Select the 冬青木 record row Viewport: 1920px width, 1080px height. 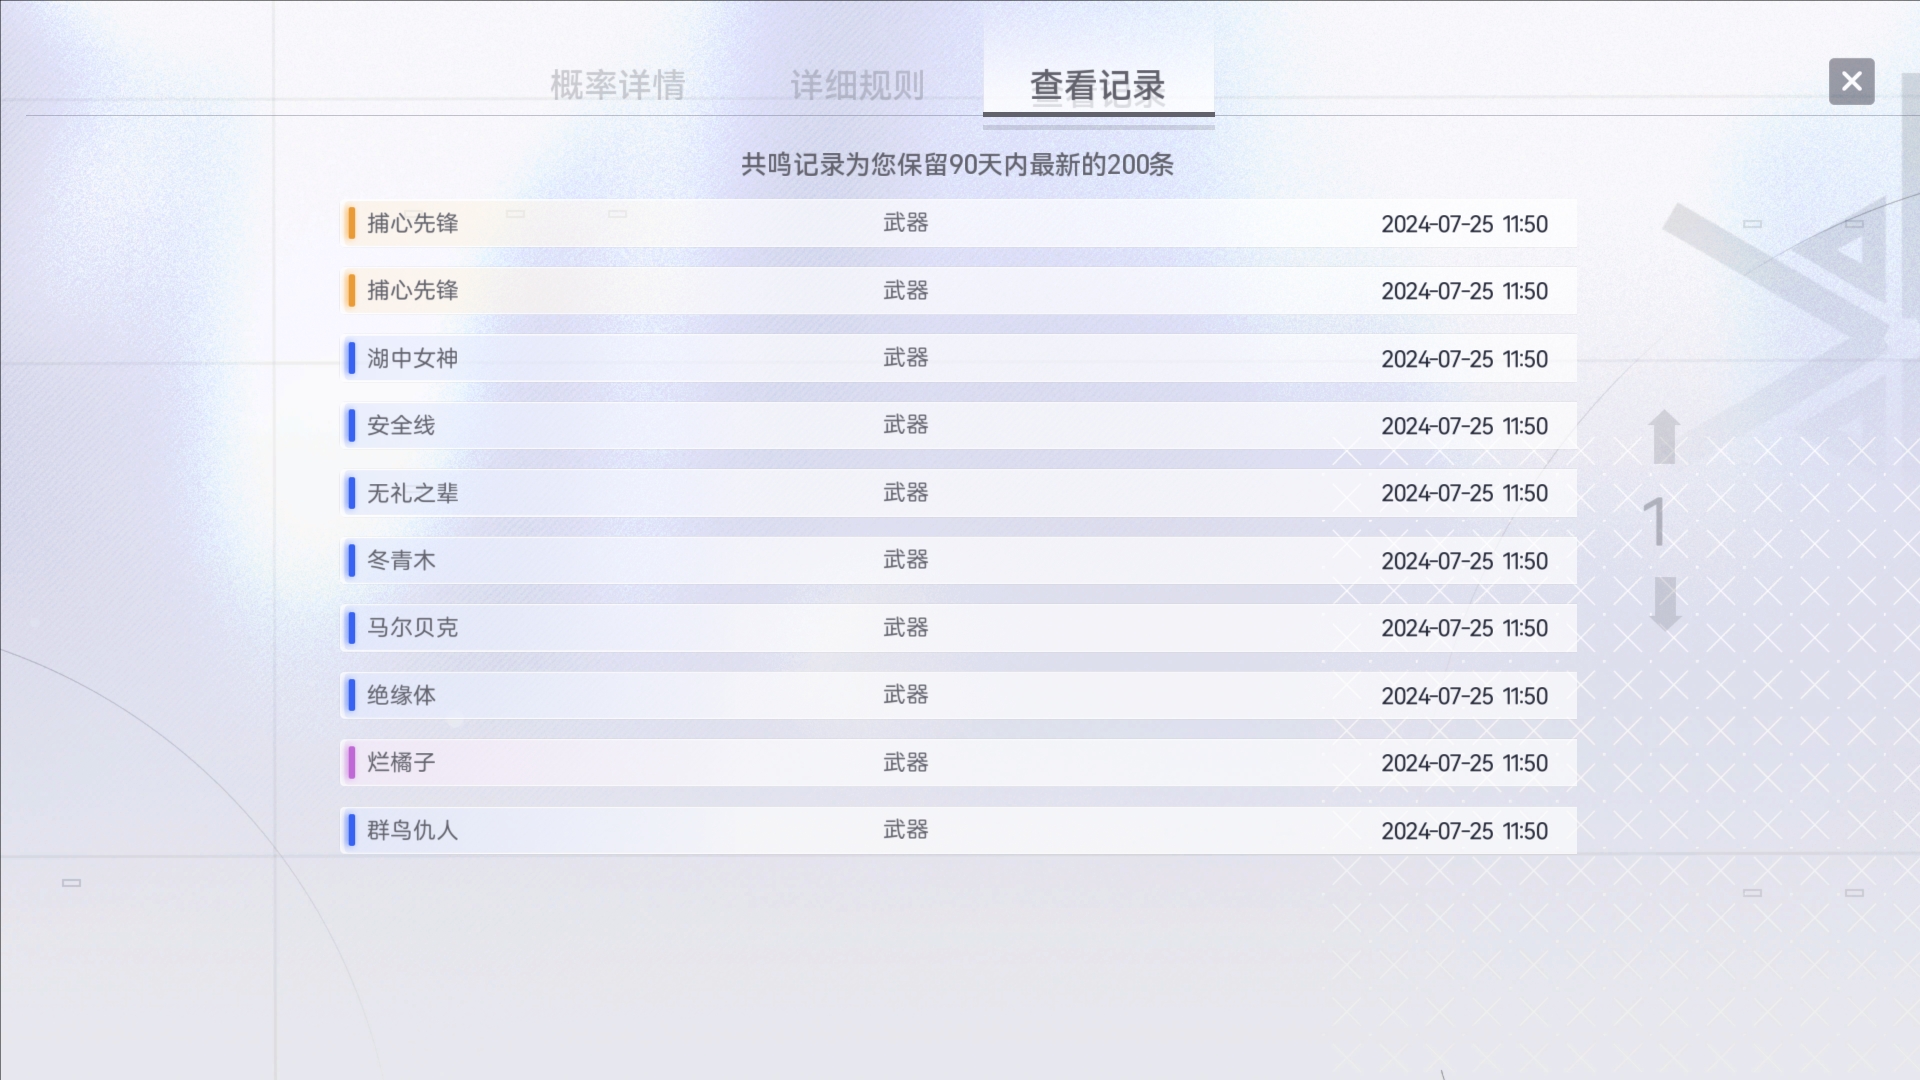(959, 561)
